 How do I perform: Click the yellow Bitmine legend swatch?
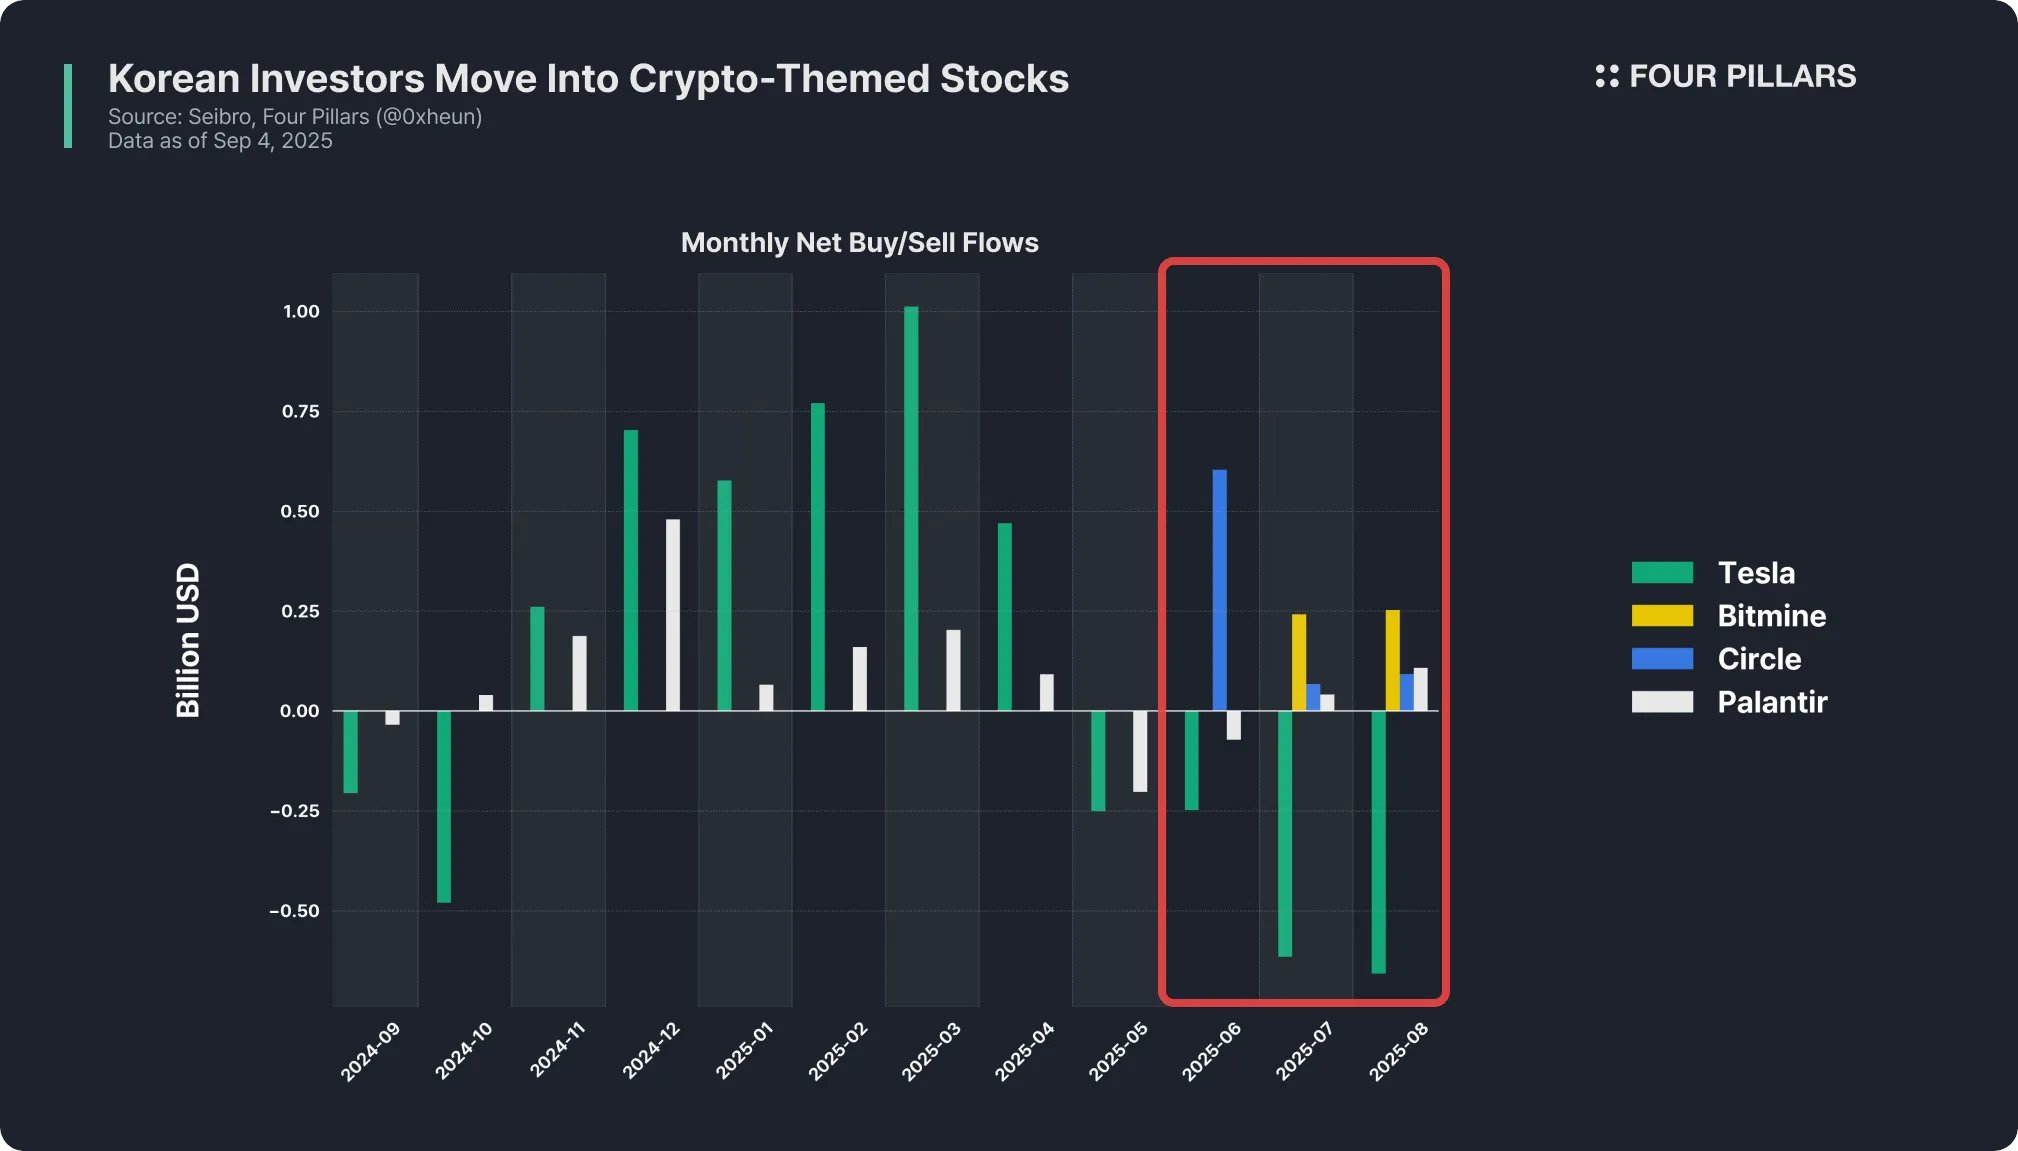pyautogui.click(x=1662, y=616)
